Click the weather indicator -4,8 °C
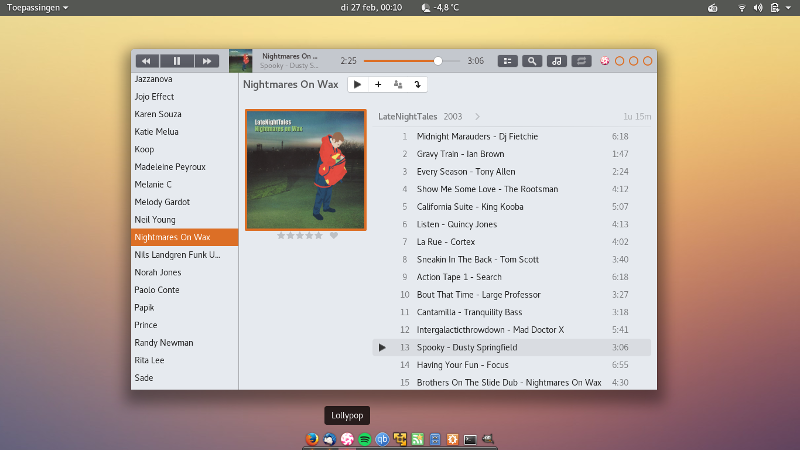800x450 pixels. [440, 8]
